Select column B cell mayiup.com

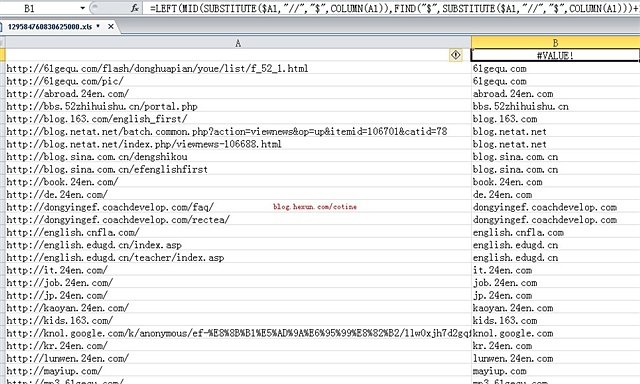click(556, 371)
